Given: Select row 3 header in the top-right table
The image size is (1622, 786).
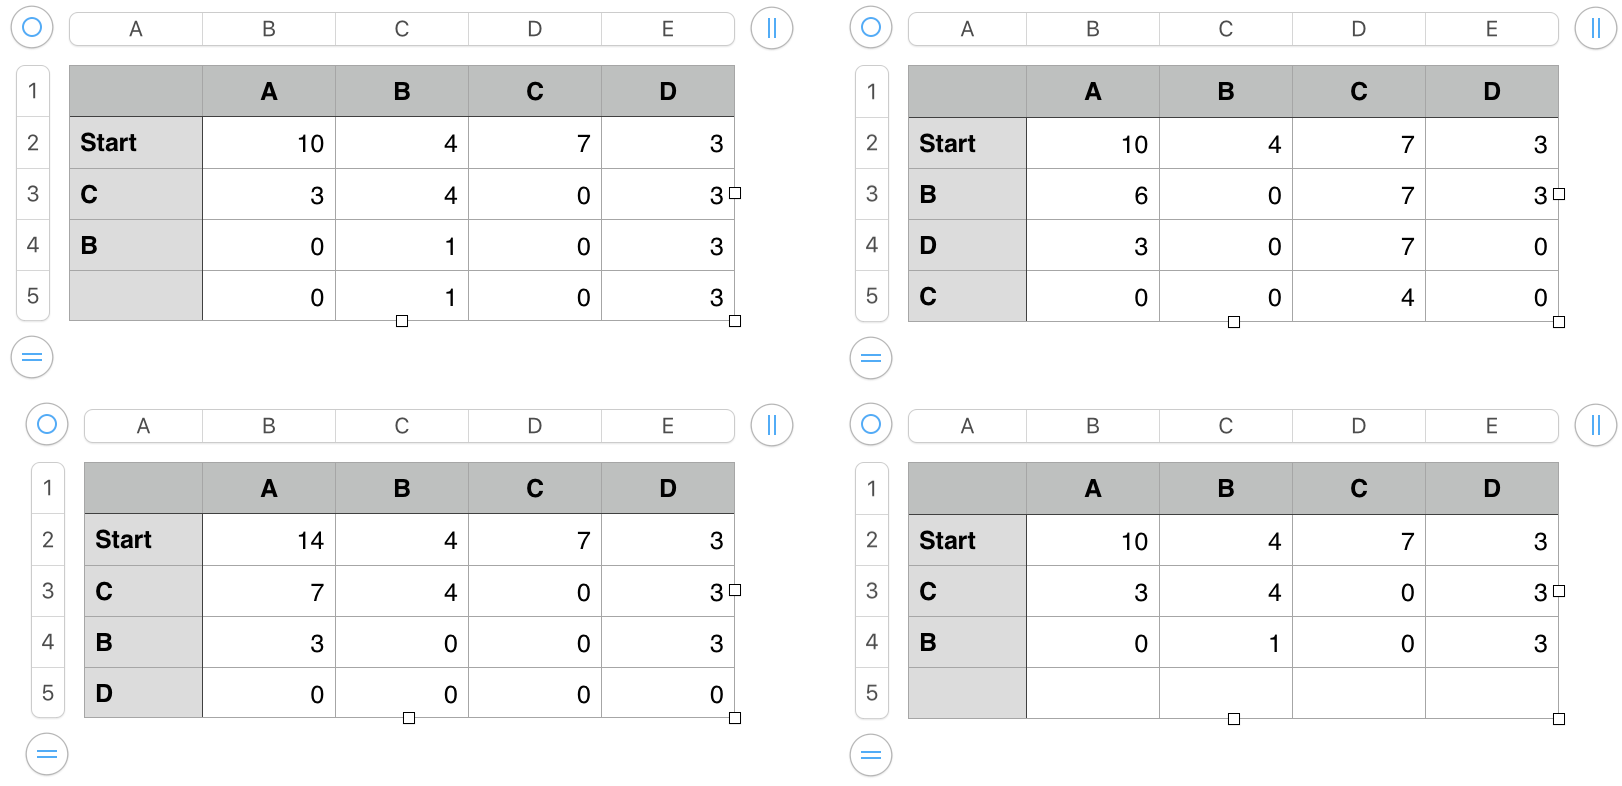Looking at the screenshot, I should (872, 194).
